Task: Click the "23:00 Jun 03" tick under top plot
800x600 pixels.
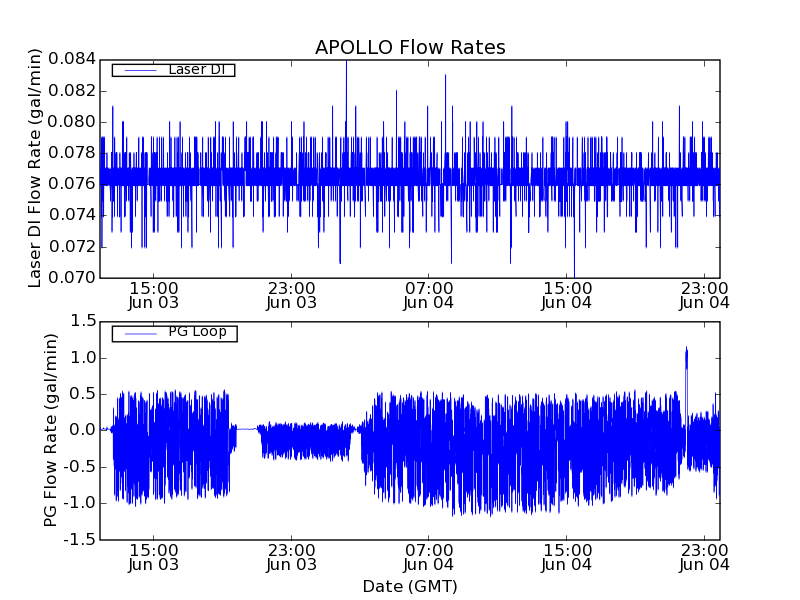Action: (x=291, y=295)
